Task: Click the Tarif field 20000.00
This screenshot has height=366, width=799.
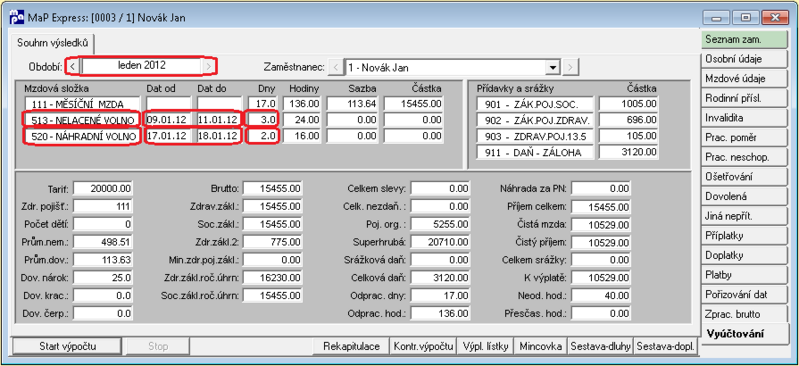Action: [x=103, y=189]
